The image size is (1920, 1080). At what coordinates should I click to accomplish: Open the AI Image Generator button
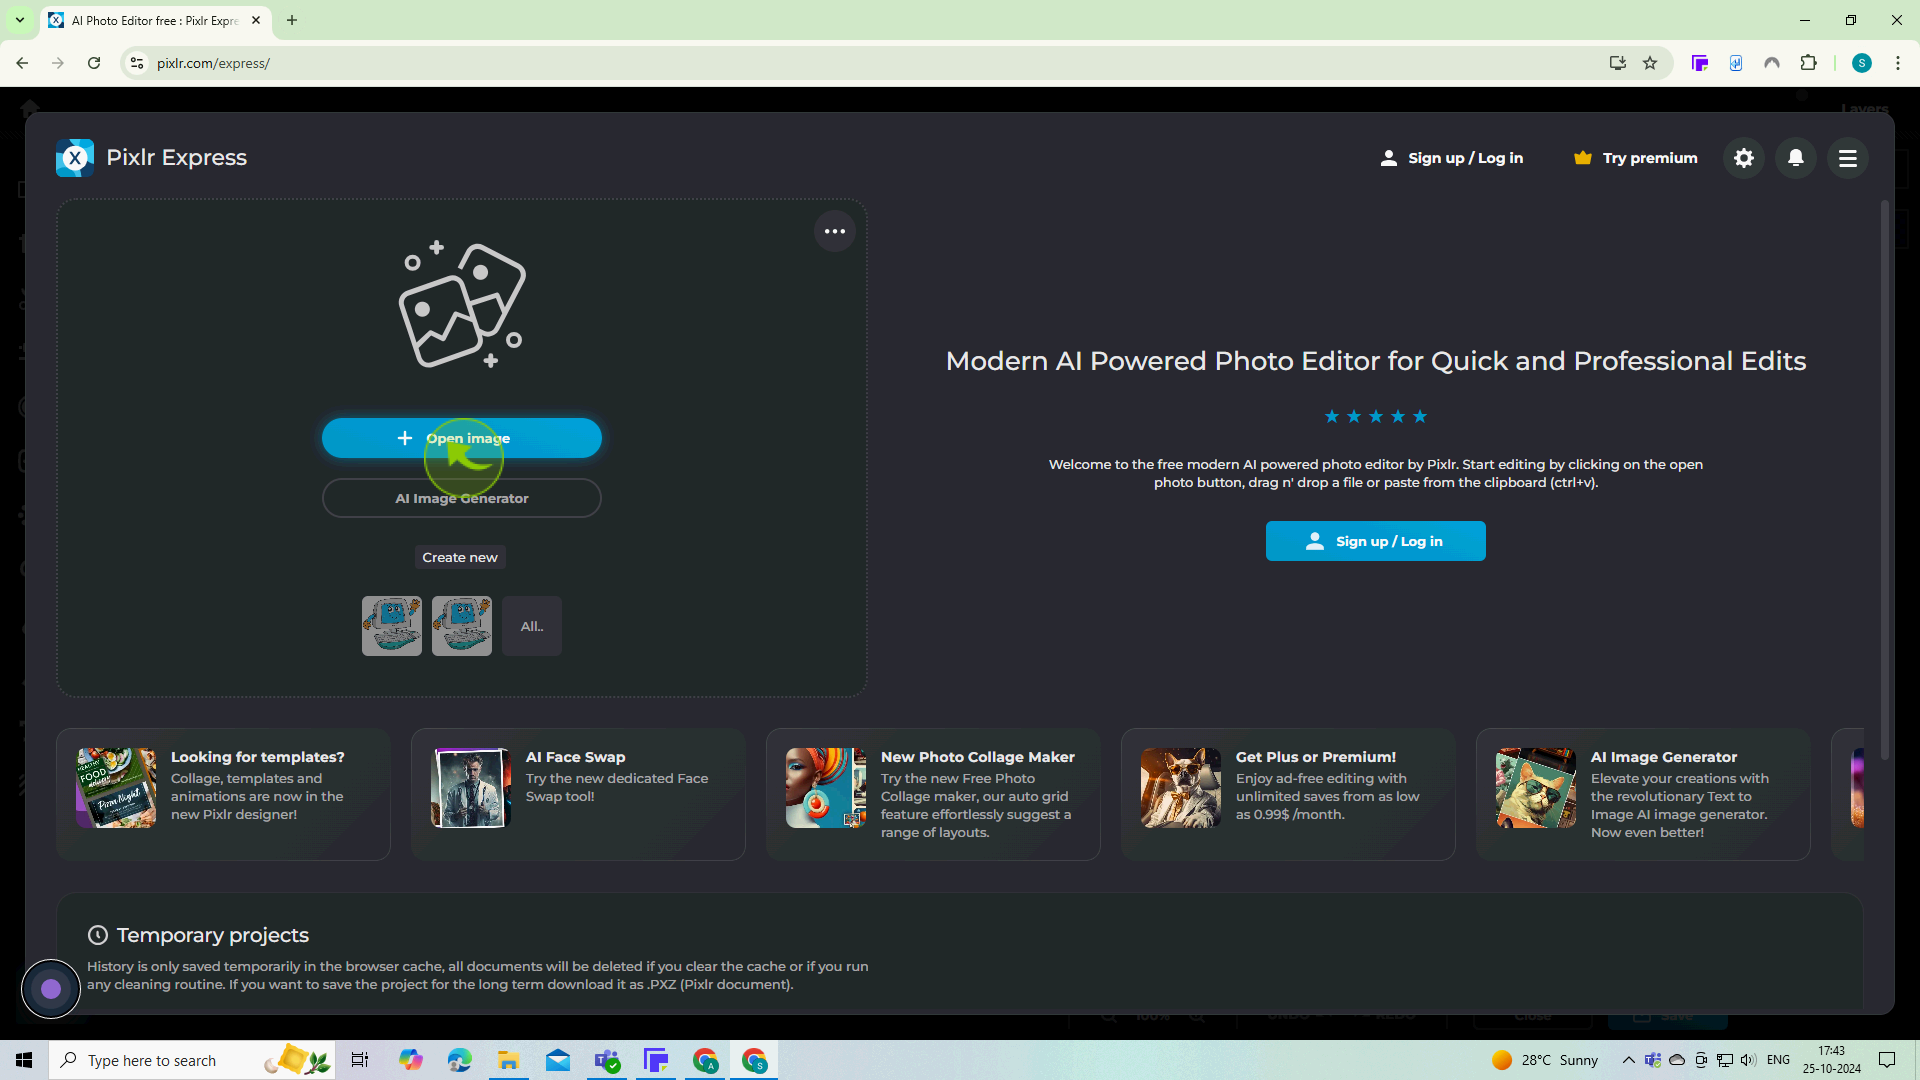461,498
